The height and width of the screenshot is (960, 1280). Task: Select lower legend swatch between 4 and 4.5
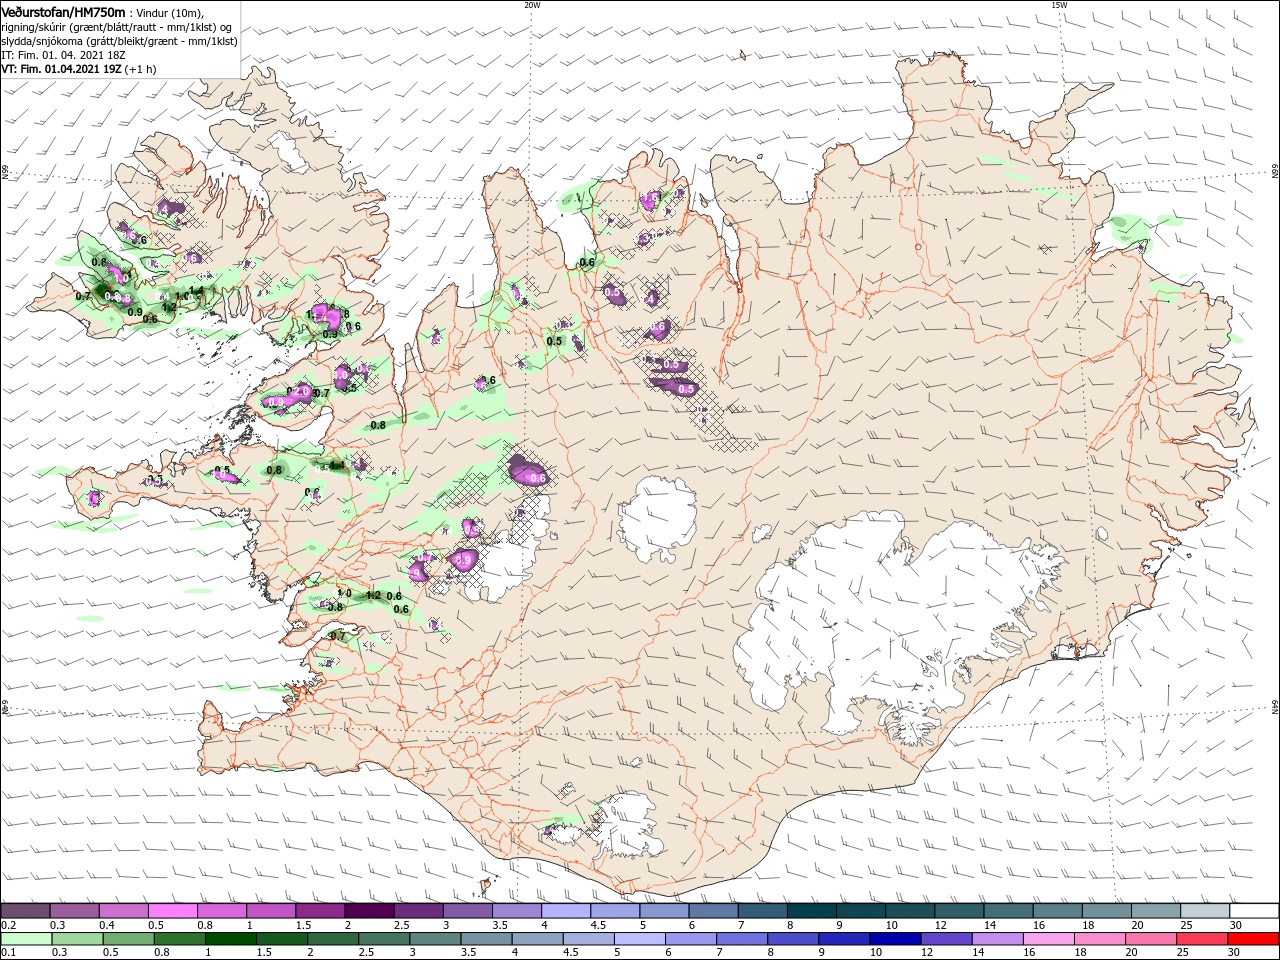538,939
